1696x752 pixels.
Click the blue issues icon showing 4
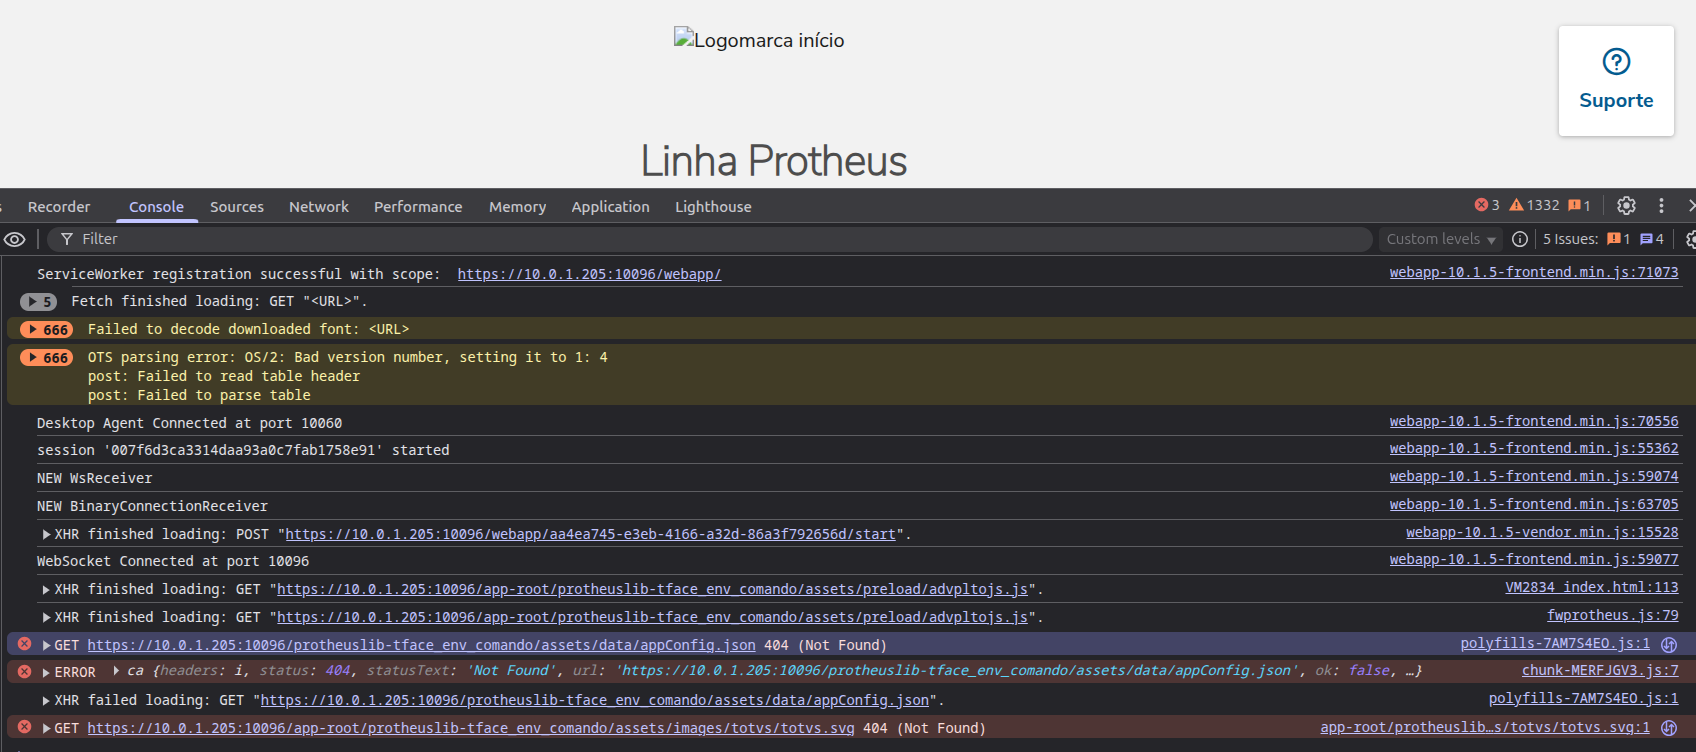click(1651, 239)
